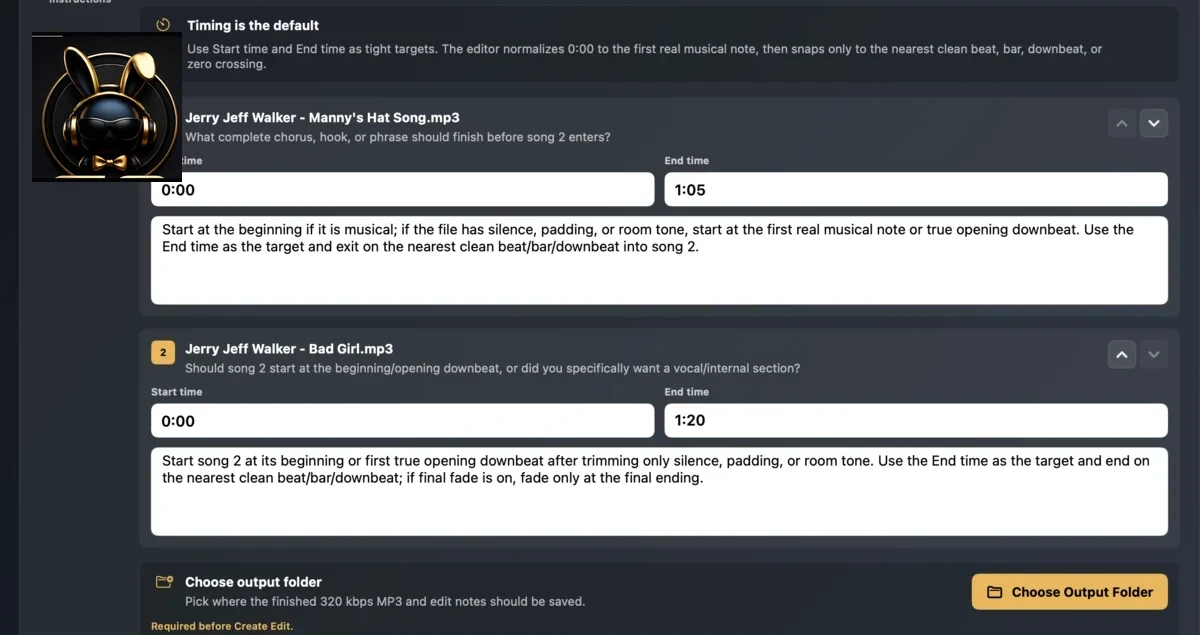The image size is (1200, 635).
Task: Focus the Start time field of Manny's Hat Song
Action: (402, 190)
